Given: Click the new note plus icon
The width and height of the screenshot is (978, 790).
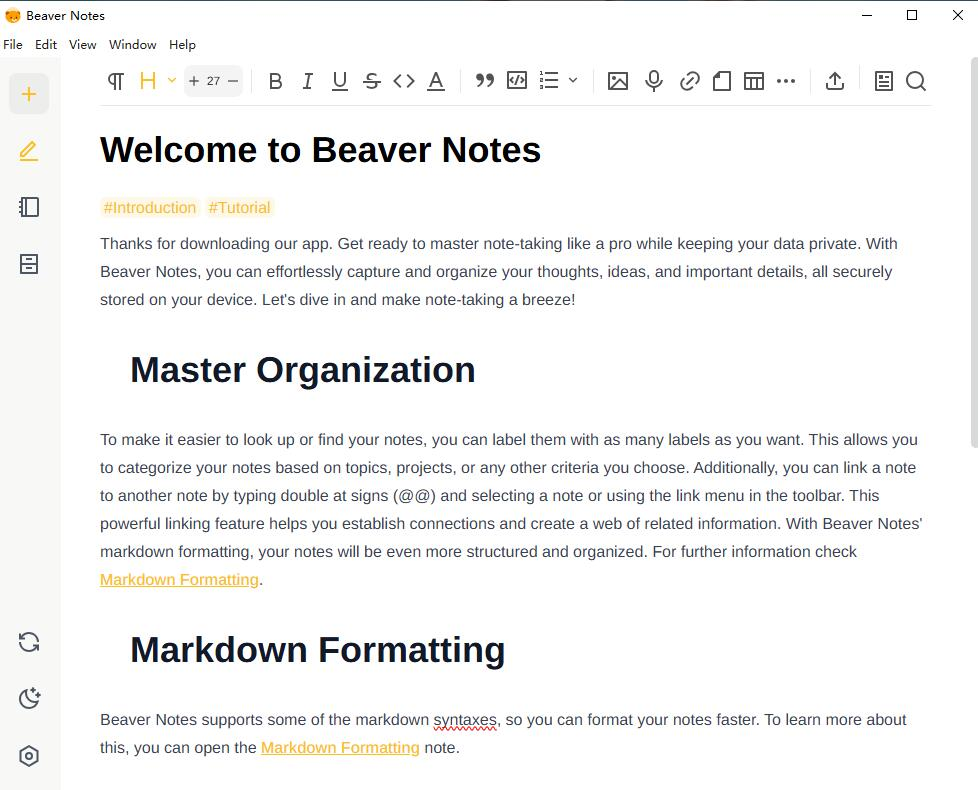Looking at the screenshot, I should [x=29, y=94].
